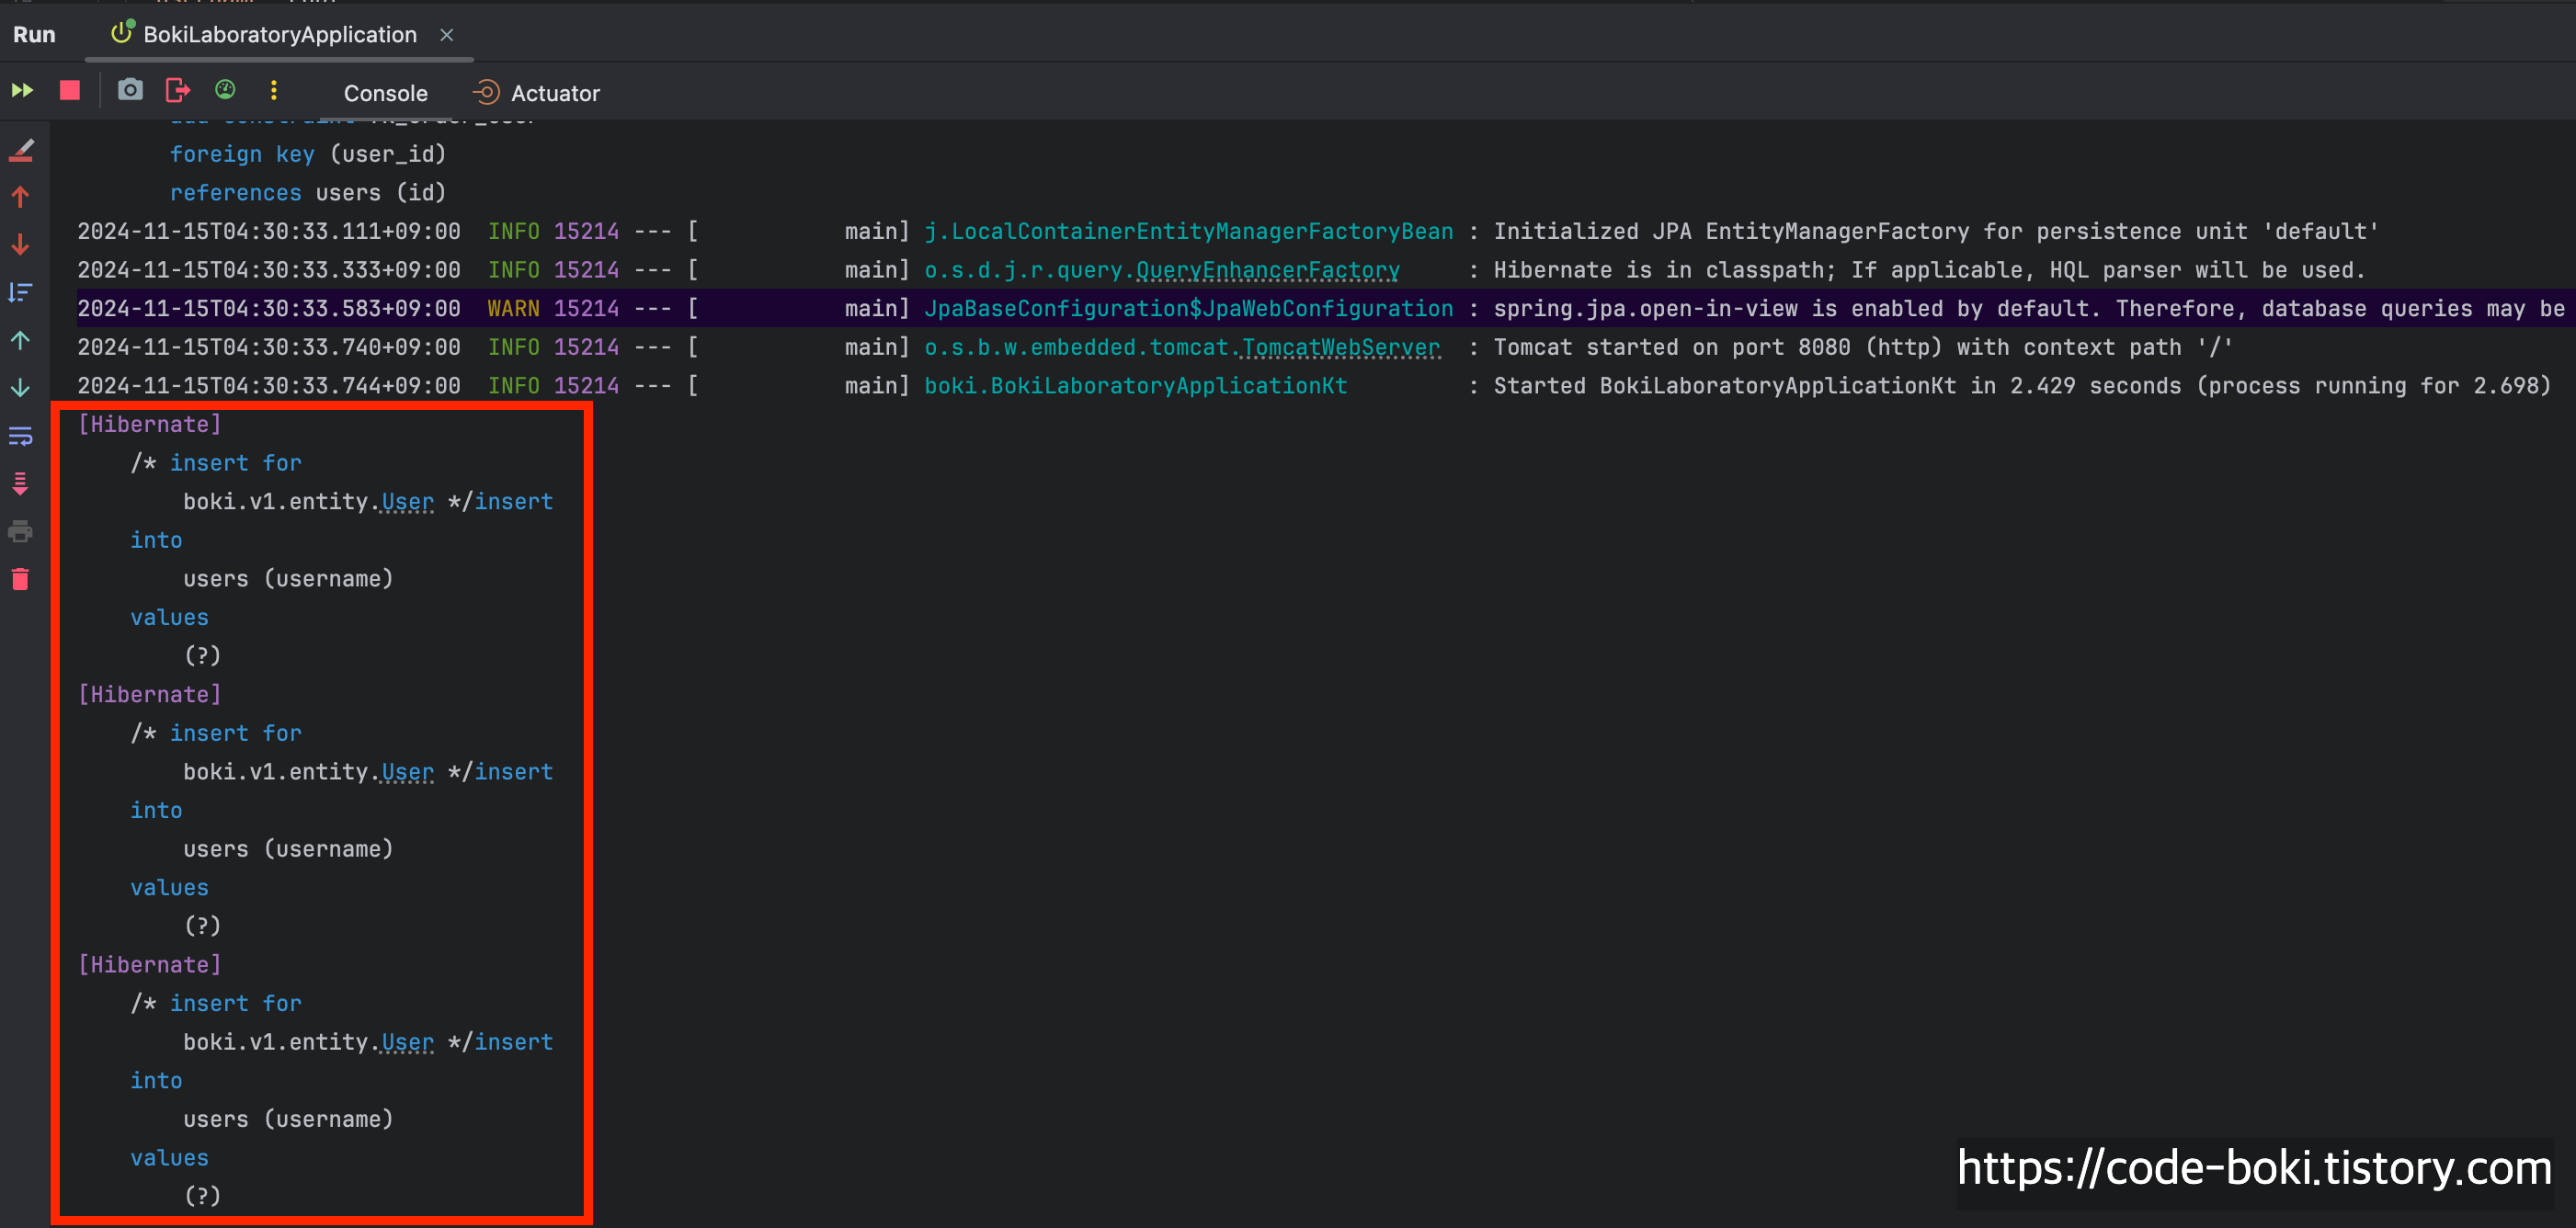The height and width of the screenshot is (1228, 2576).
Task: Close the BokiLaboratoryApplication run tab
Action: [x=447, y=35]
